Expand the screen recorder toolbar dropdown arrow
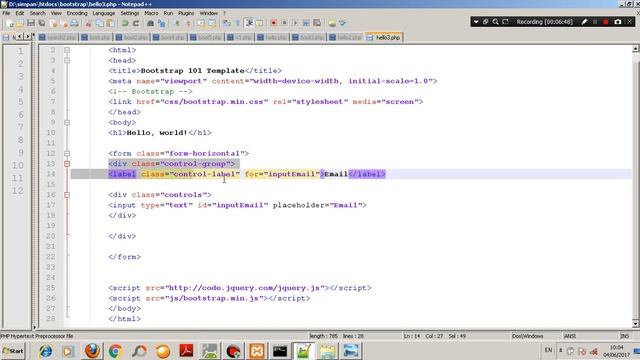 476,22
